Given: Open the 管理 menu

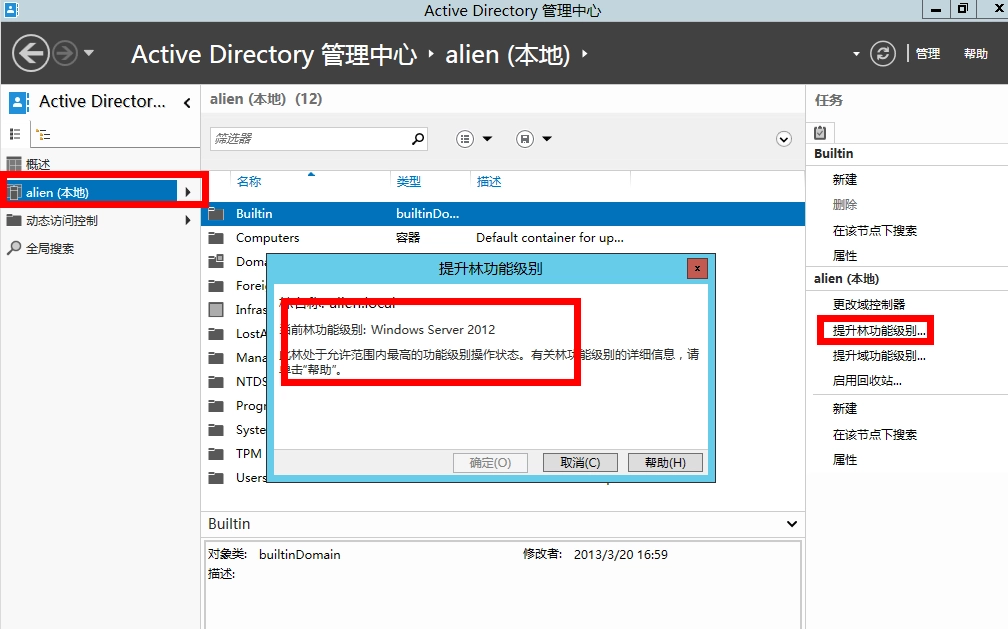Looking at the screenshot, I should [928, 54].
